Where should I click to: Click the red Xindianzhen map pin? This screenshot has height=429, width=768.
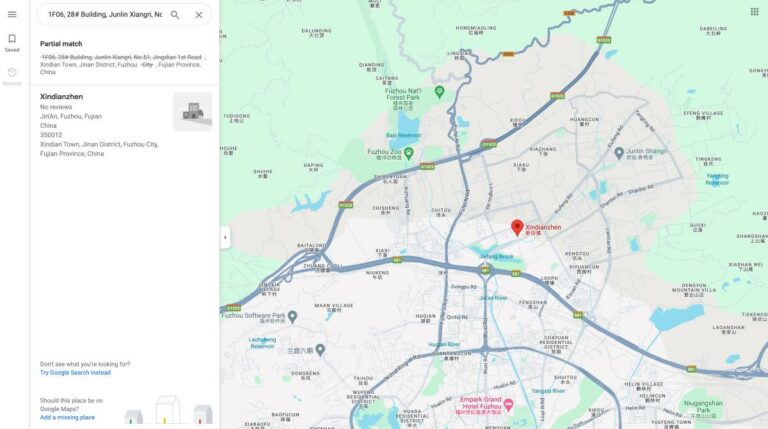pos(517,228)
